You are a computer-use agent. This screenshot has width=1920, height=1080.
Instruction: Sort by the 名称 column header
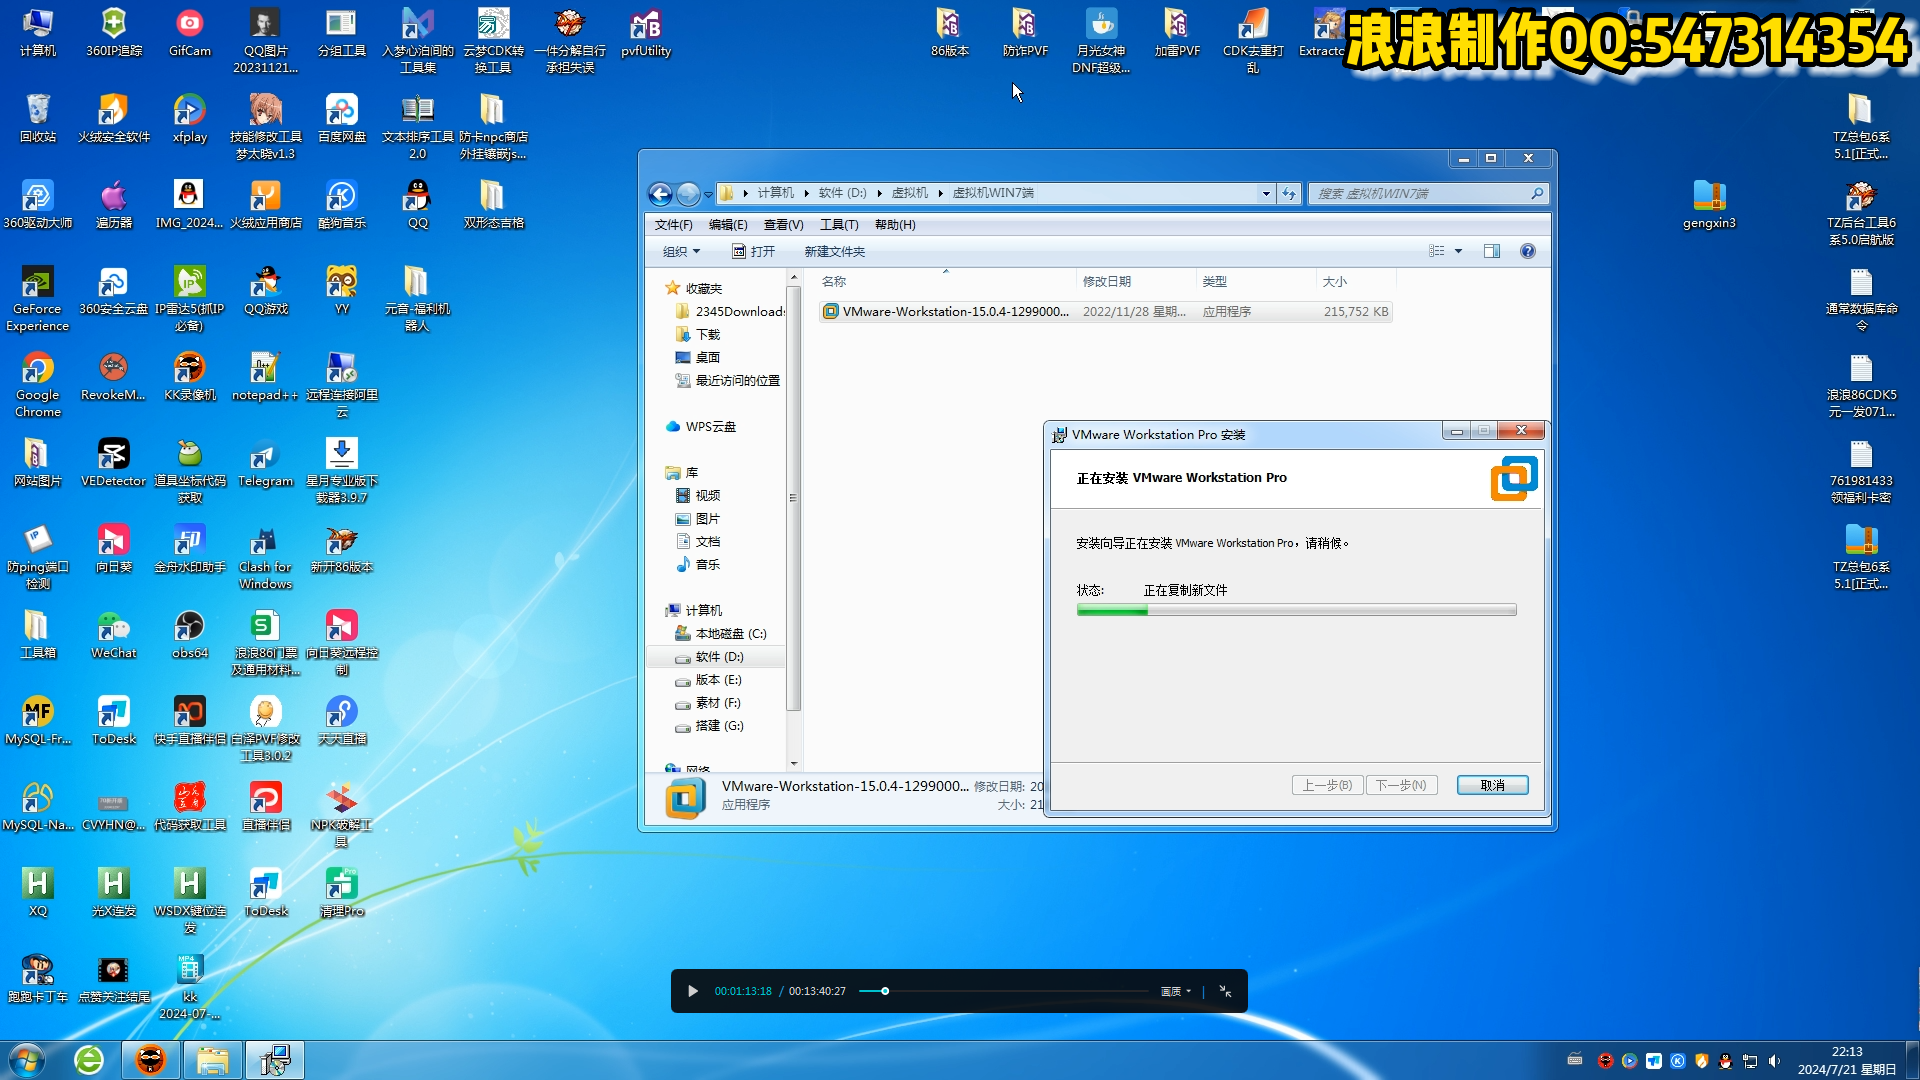(945, 282)
